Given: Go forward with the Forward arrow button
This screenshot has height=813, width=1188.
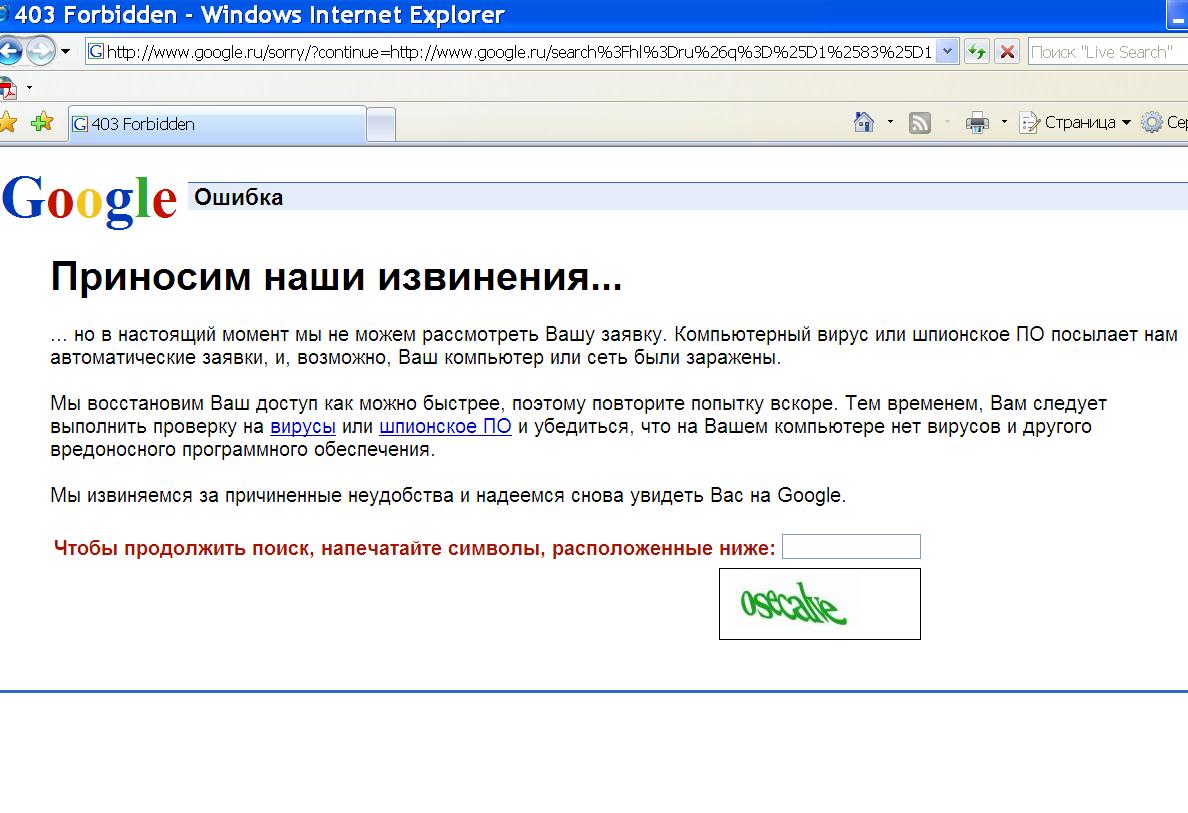Looking at the screenshot, I should 41,52.
